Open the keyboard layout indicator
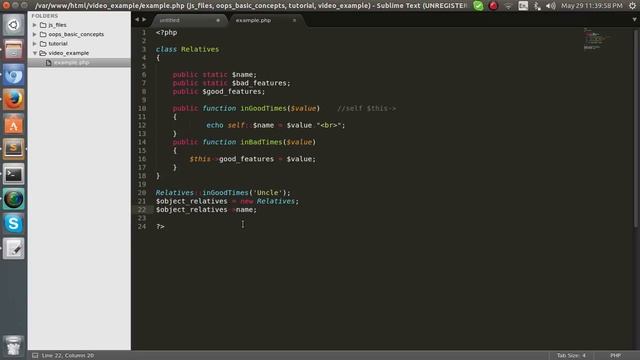Image resolution: width=640 pixels, height=360 pixels. point(523,6)
